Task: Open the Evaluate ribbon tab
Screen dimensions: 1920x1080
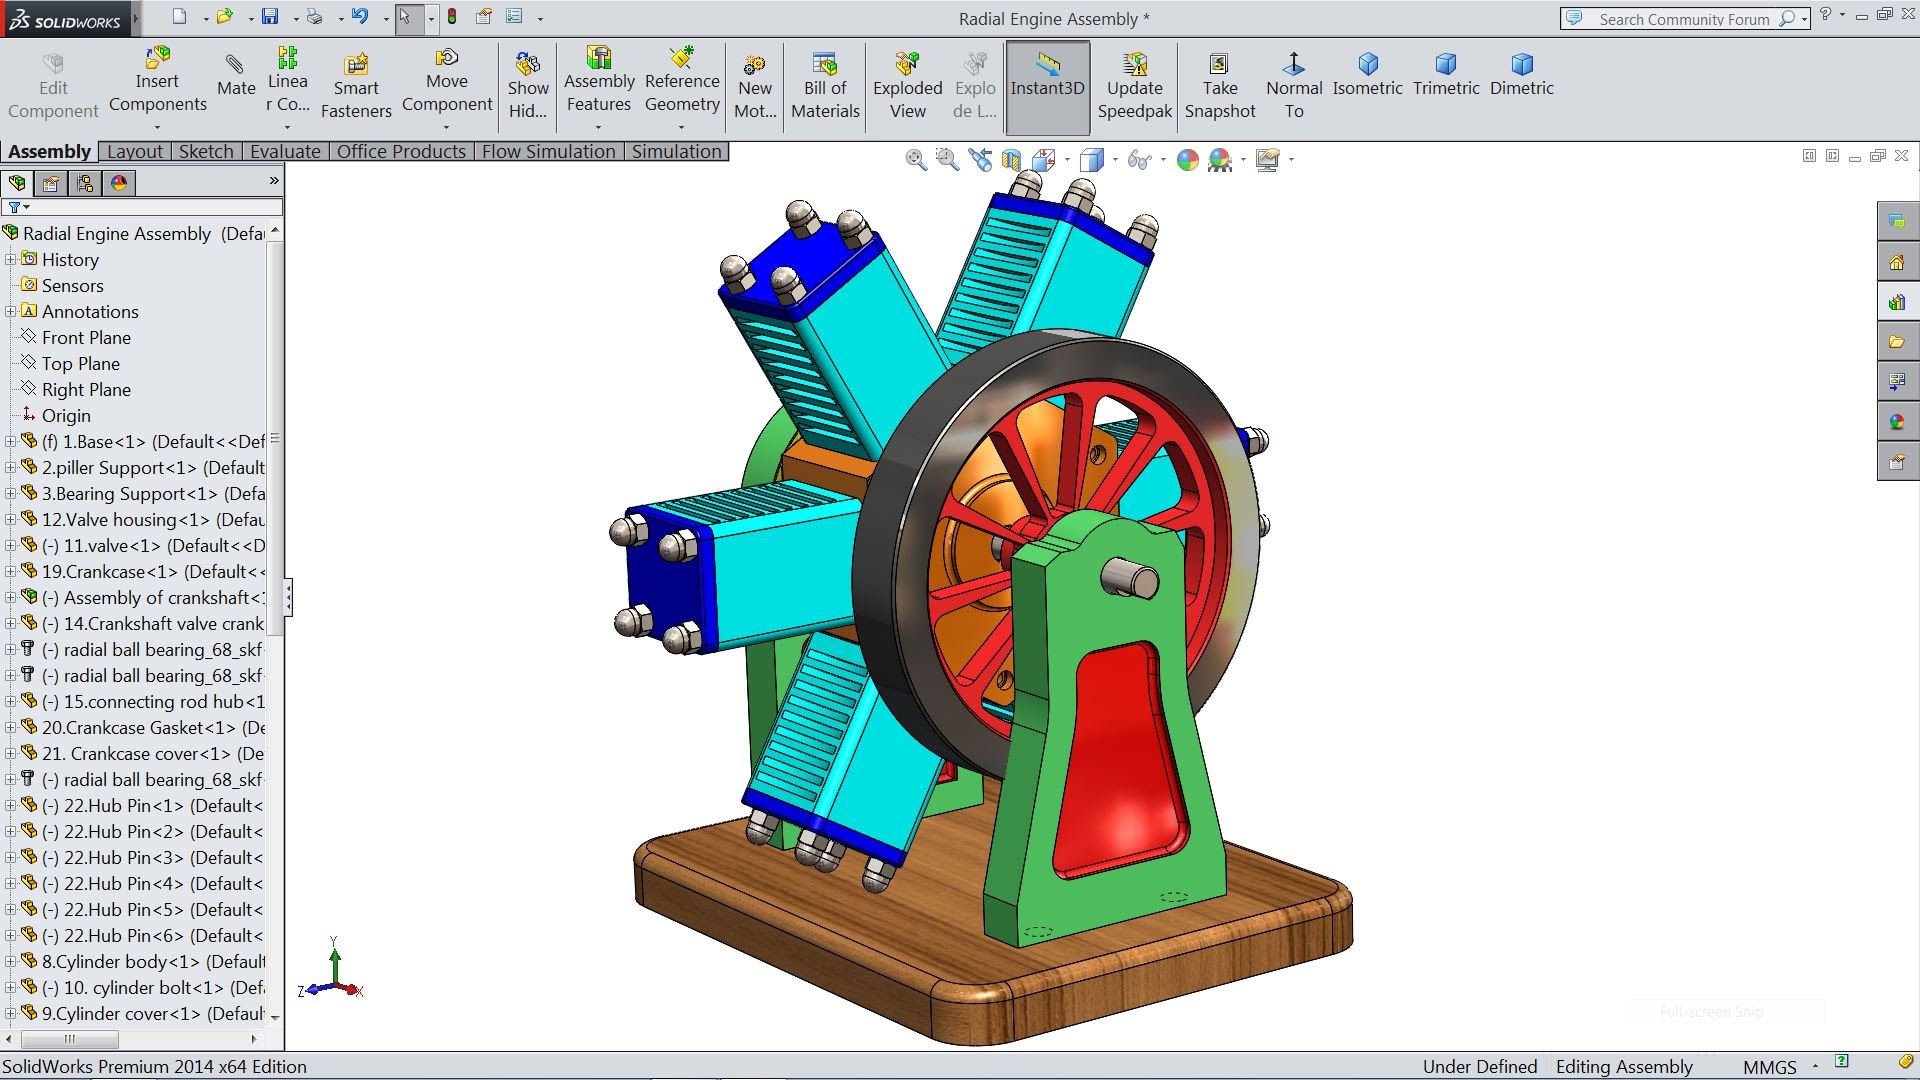Action: pos(285,151)
